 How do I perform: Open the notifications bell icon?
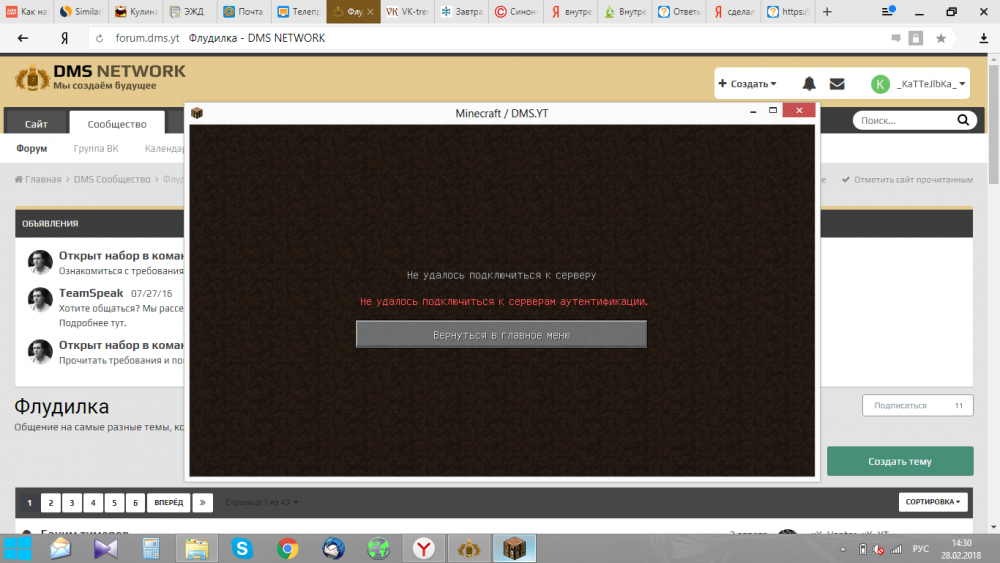(809, 84)
